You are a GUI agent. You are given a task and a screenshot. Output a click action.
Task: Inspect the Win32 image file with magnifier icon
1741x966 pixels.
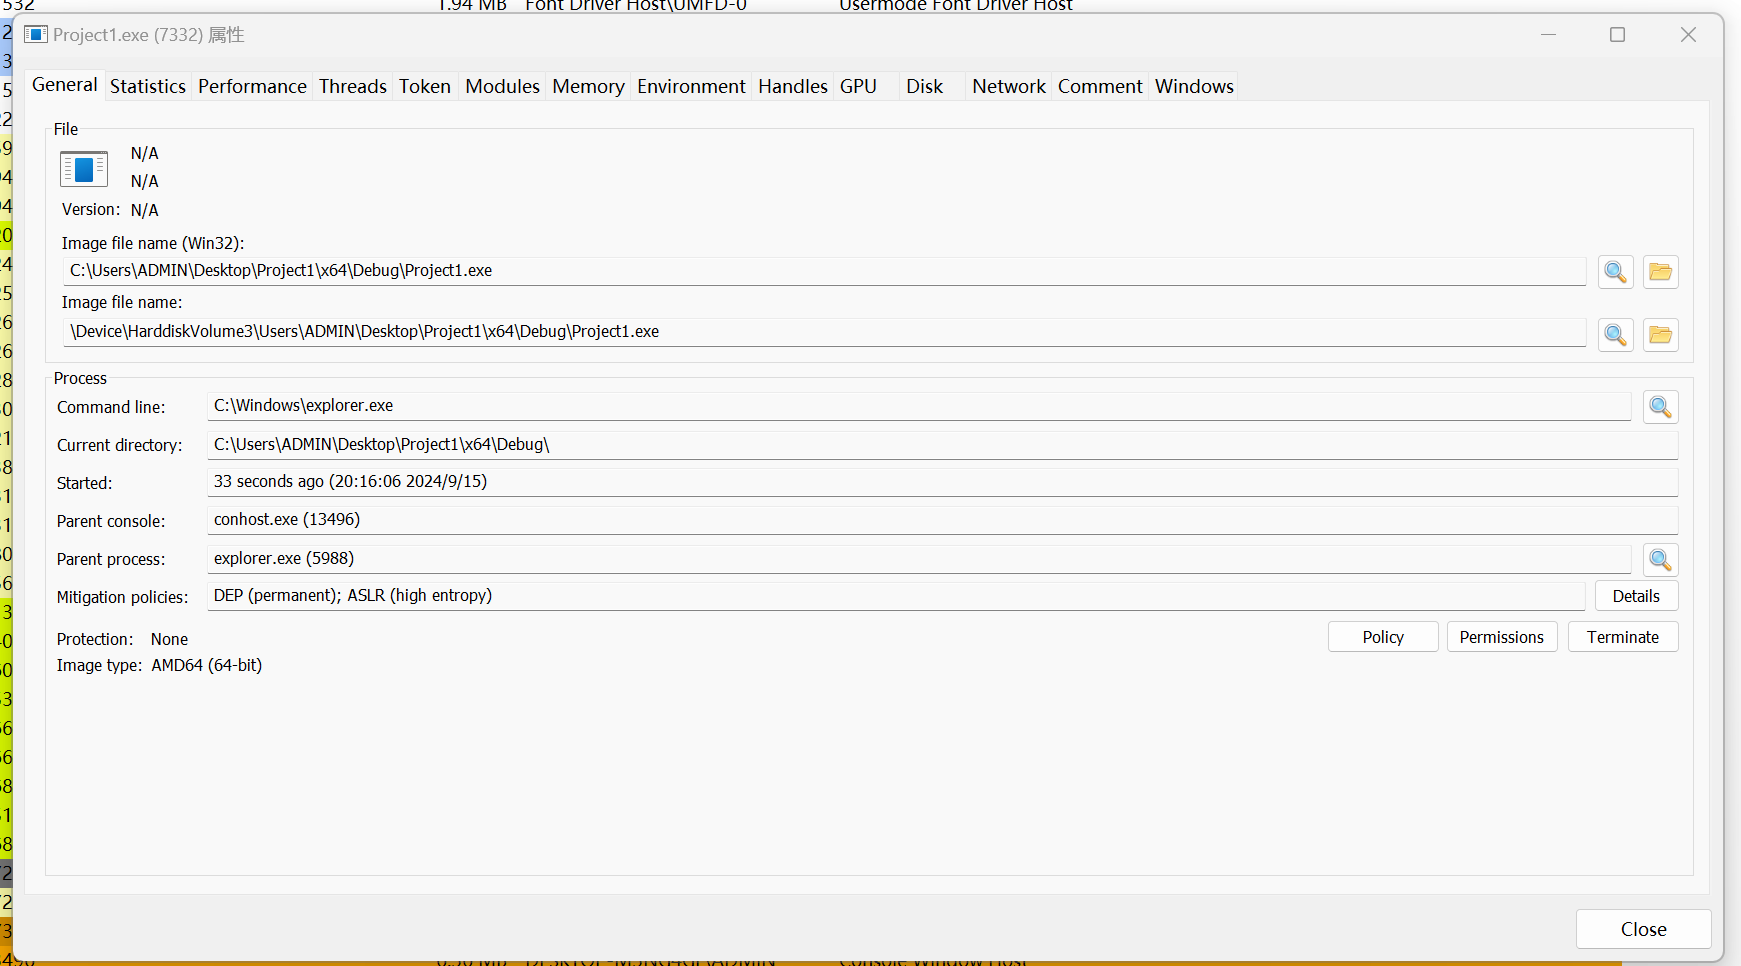(1615, 272)
